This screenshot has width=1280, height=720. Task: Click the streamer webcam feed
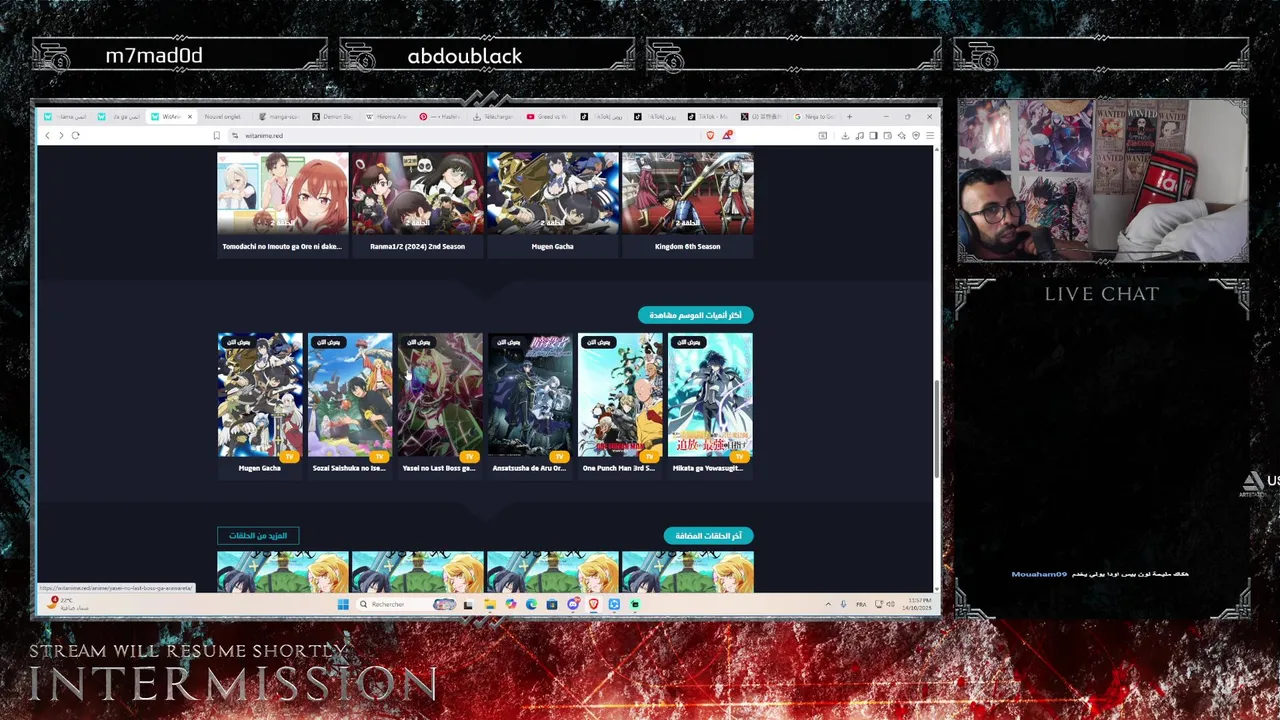[x=1103, y=181]
